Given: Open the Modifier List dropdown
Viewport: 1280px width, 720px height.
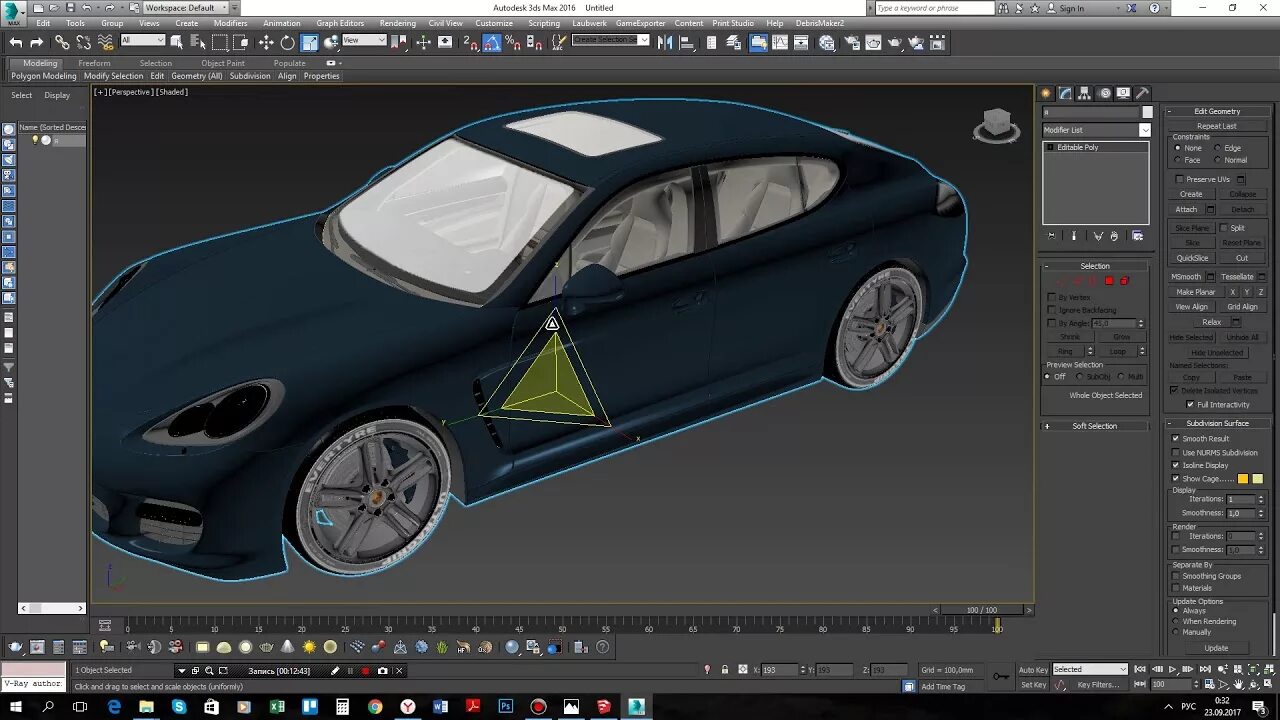Looking at the screenshot, I should [1097, 130].
